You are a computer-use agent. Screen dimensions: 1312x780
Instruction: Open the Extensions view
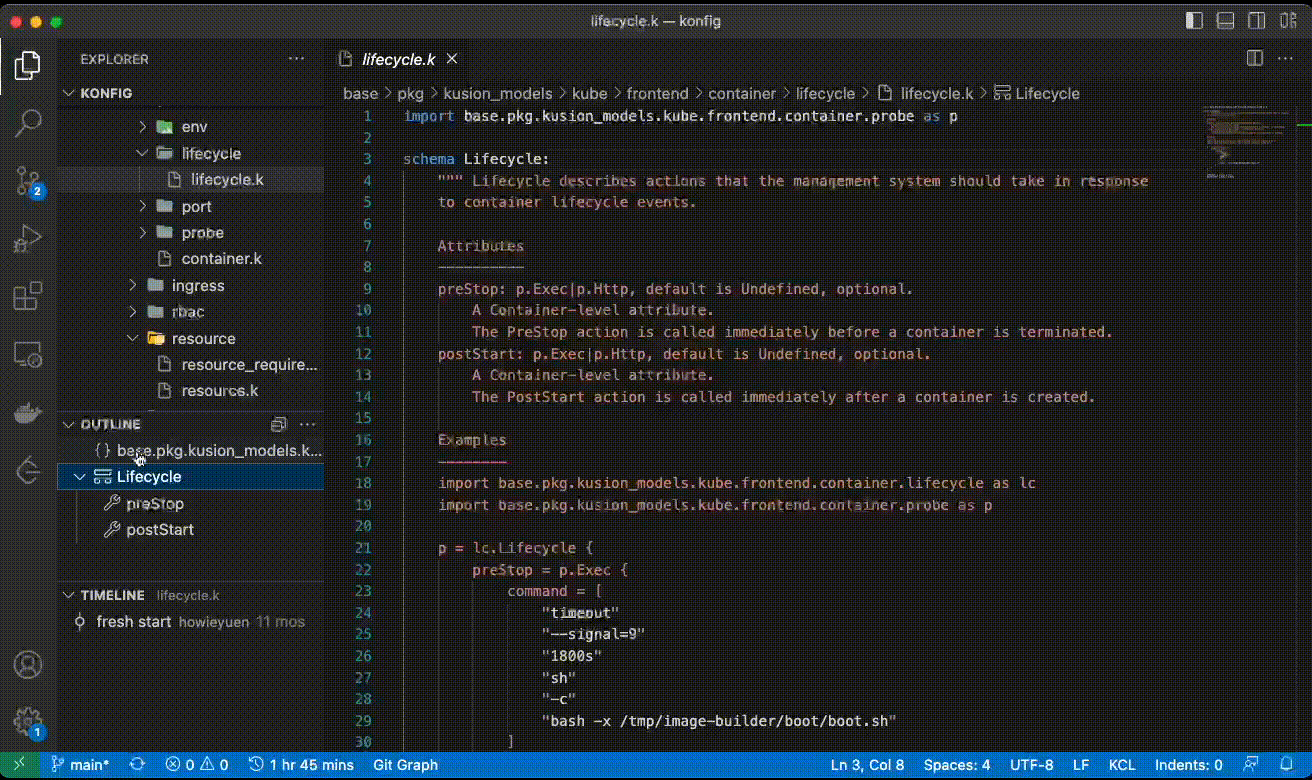(27, 296)
